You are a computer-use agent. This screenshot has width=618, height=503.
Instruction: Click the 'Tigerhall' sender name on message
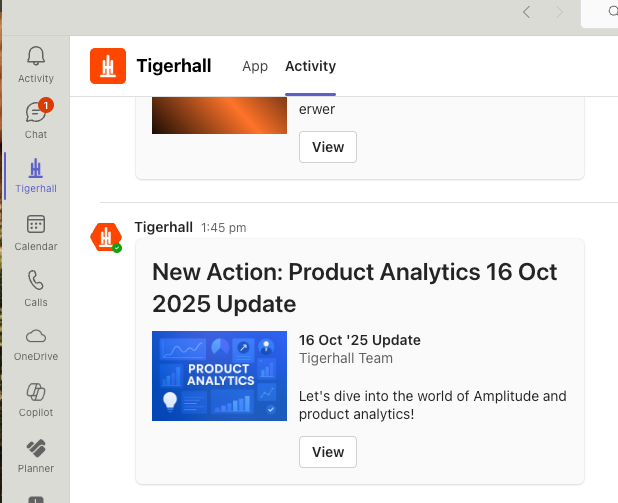(x=164, y=227)
